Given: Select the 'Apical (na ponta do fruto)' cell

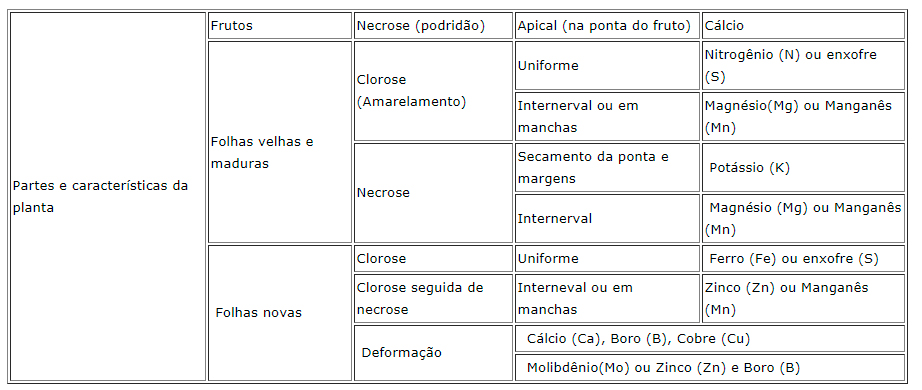Looking at the screenshot, I should coord(607,26).
